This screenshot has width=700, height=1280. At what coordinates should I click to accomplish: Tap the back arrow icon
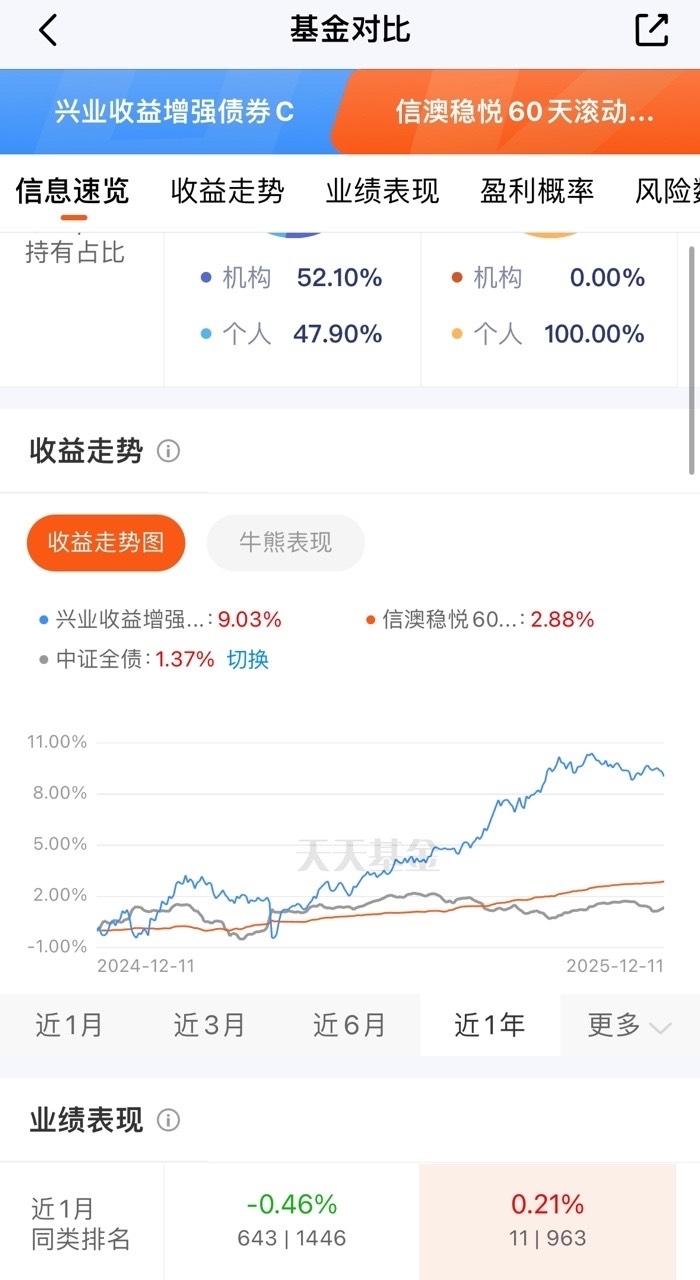click(x=48, y=30)
